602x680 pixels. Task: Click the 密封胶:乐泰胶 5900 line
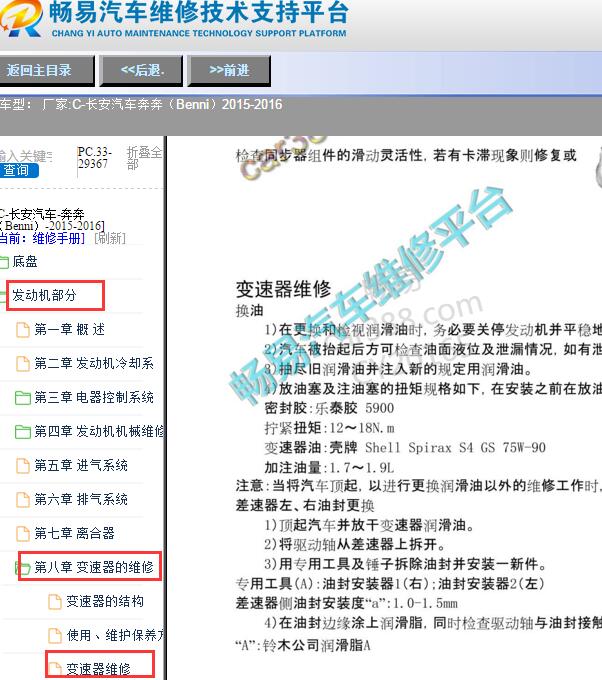pos(329,408)
